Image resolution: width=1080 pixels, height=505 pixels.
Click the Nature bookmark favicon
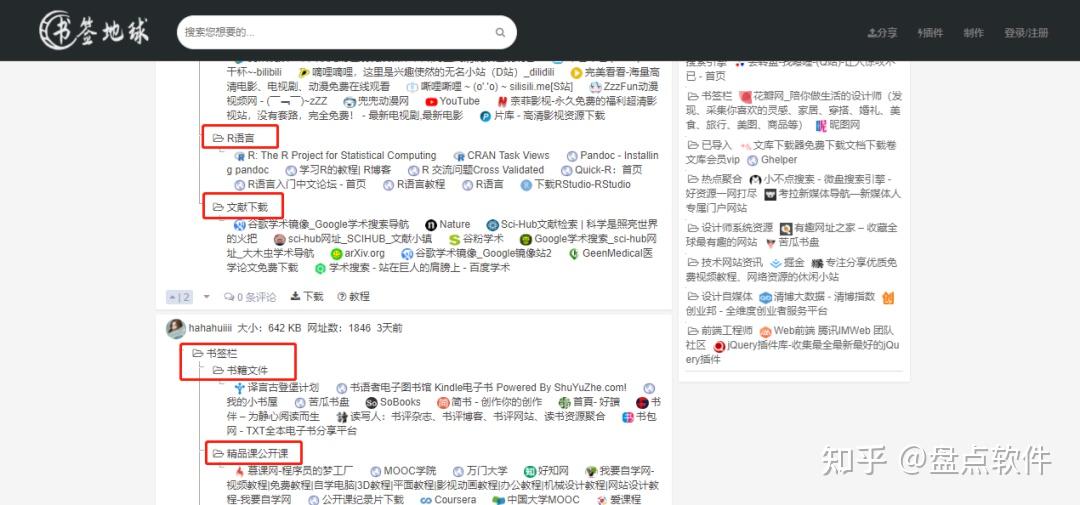coord(431,225)
